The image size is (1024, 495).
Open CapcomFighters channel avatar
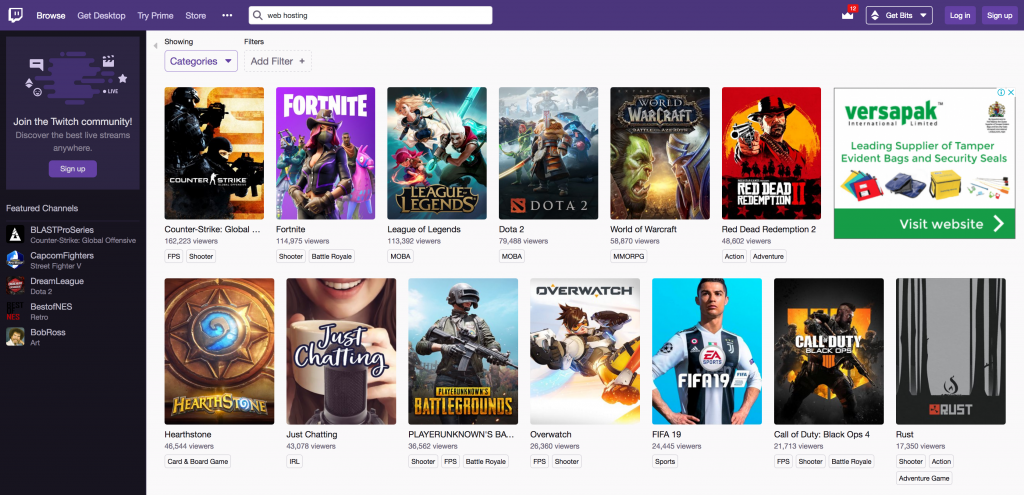(15, 260)
